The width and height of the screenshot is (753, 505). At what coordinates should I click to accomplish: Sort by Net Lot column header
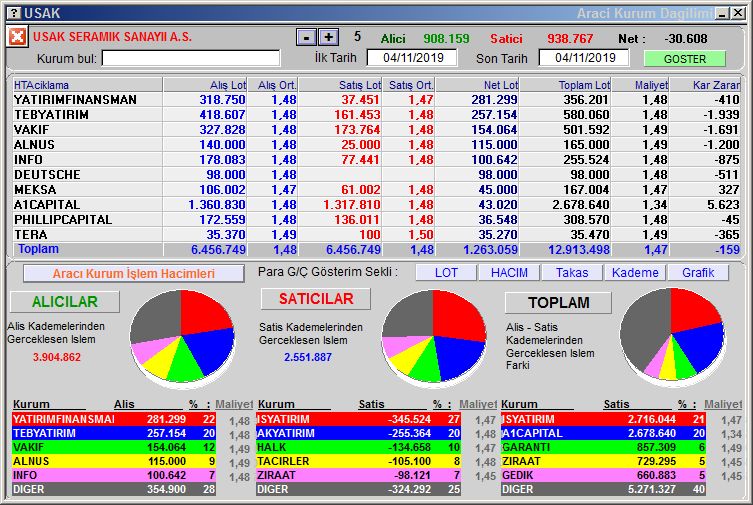tap(477, 85)
